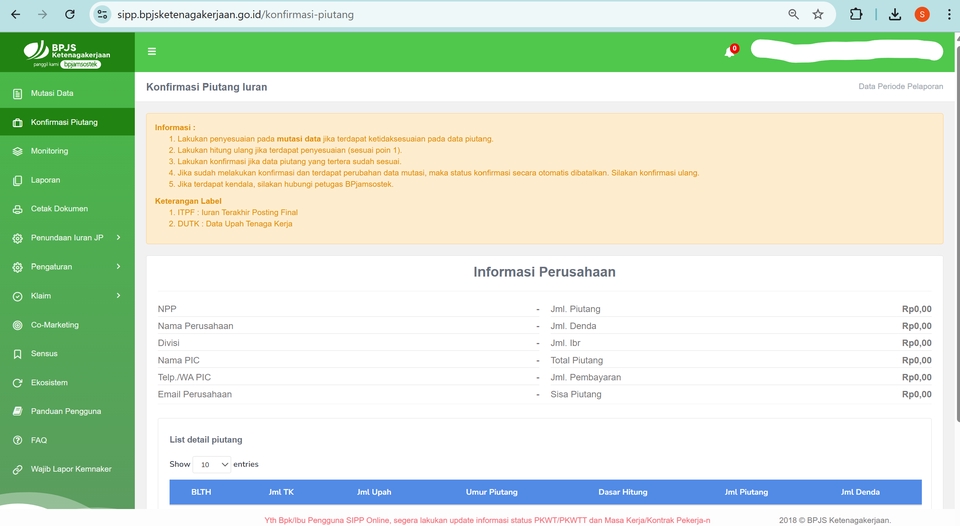Click Data Periode Pelaporan breadcrumb
960x526 pixels.
click(901, 86)
